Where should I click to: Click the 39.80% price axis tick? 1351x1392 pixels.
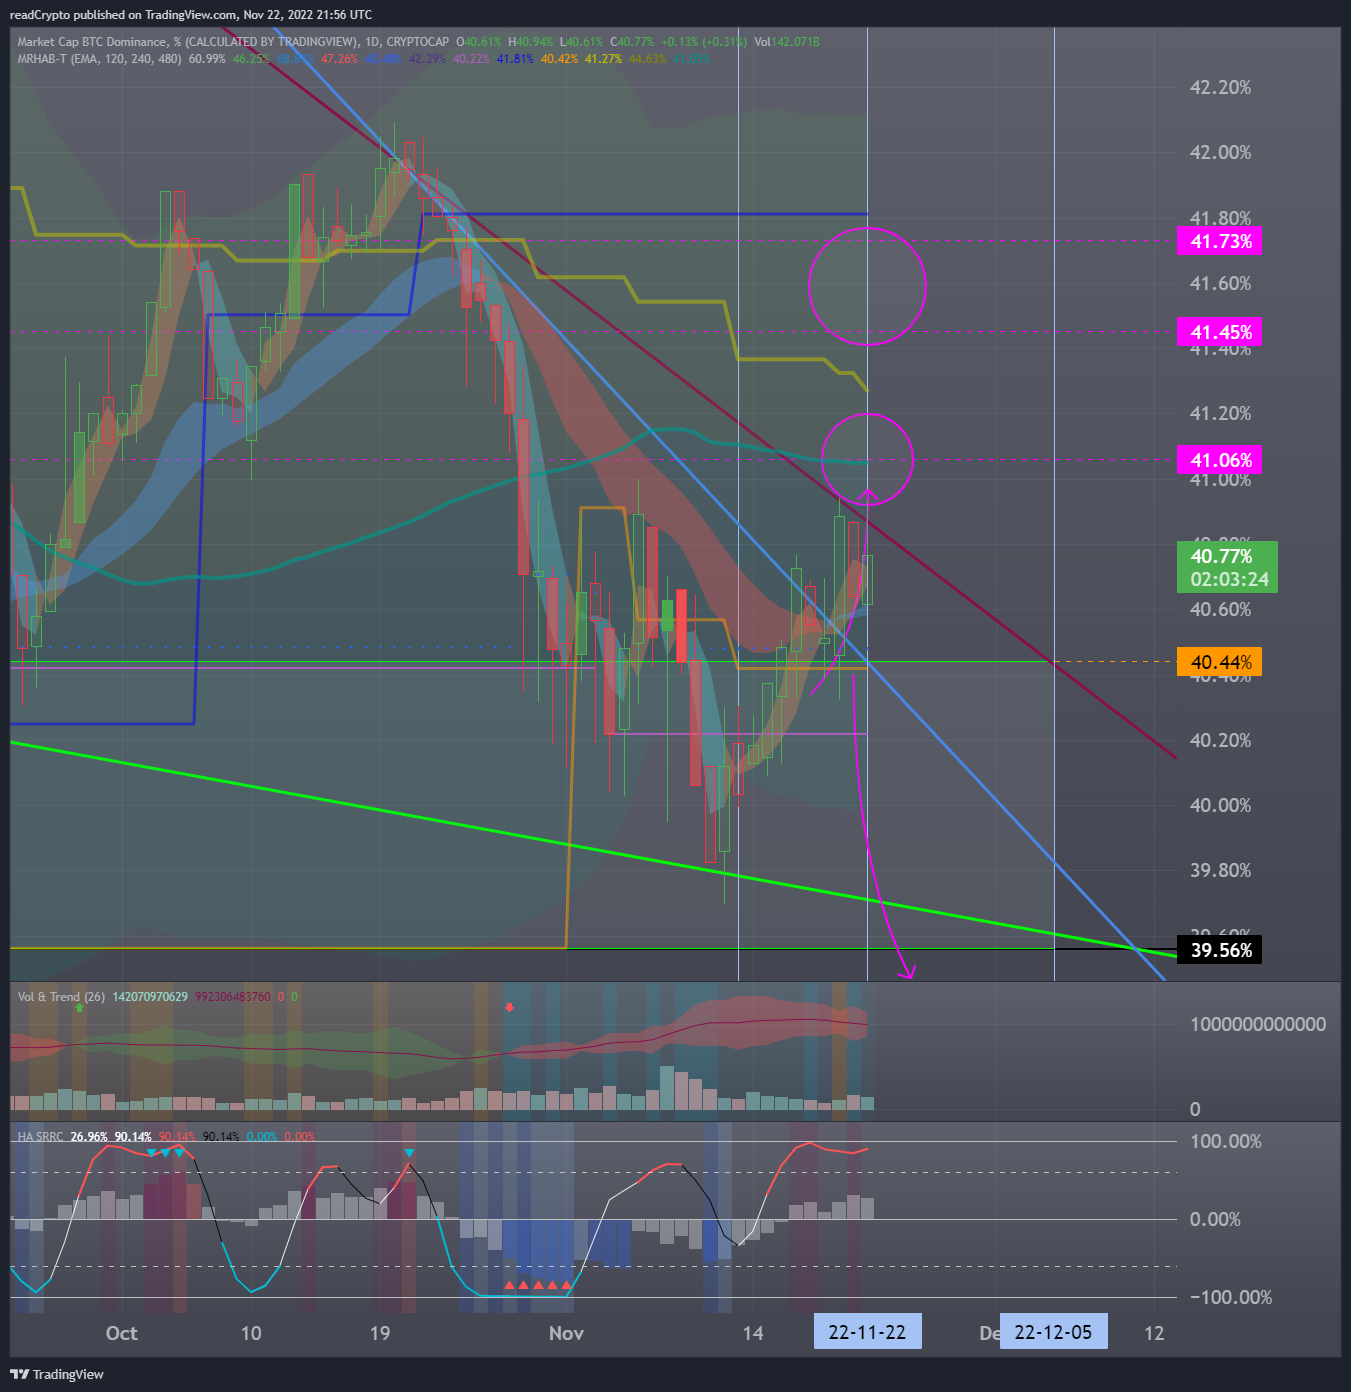click(1220, 870)
